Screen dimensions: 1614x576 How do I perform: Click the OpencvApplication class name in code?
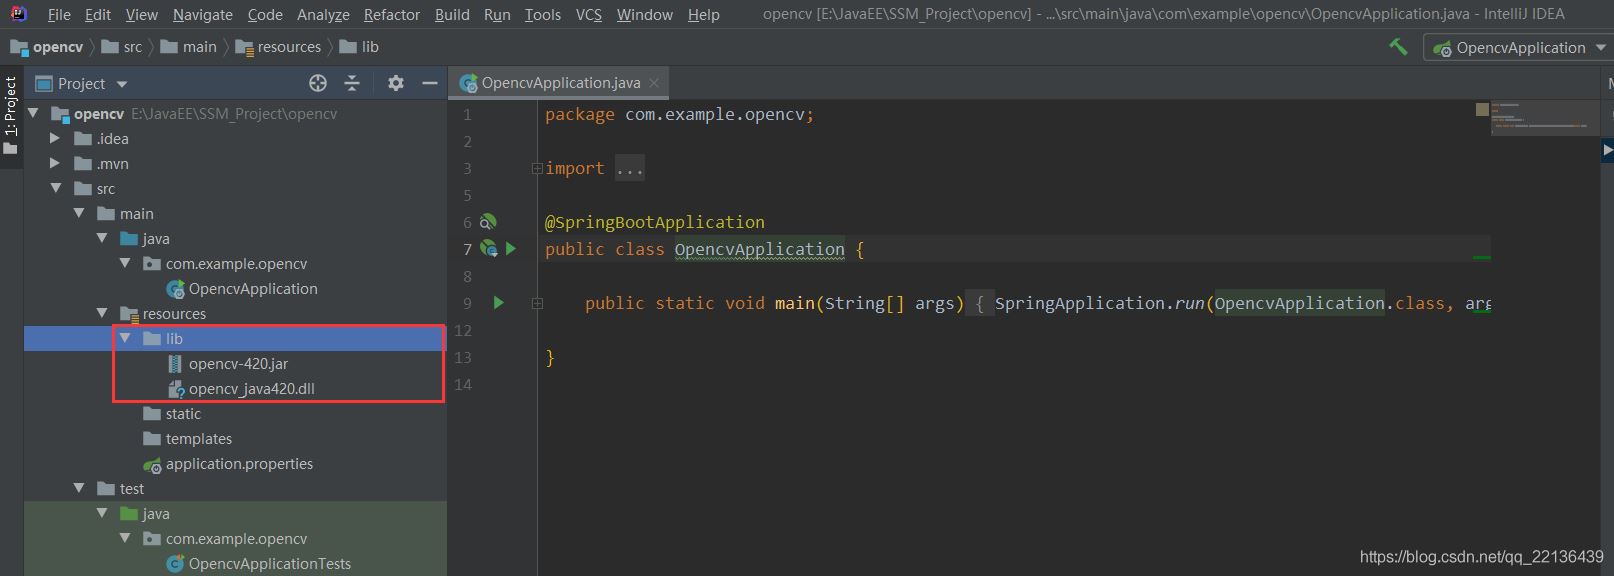759,249
